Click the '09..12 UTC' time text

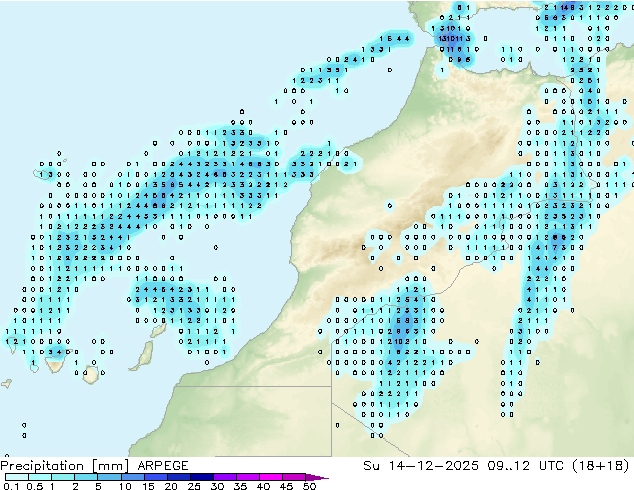pos(526,466)
